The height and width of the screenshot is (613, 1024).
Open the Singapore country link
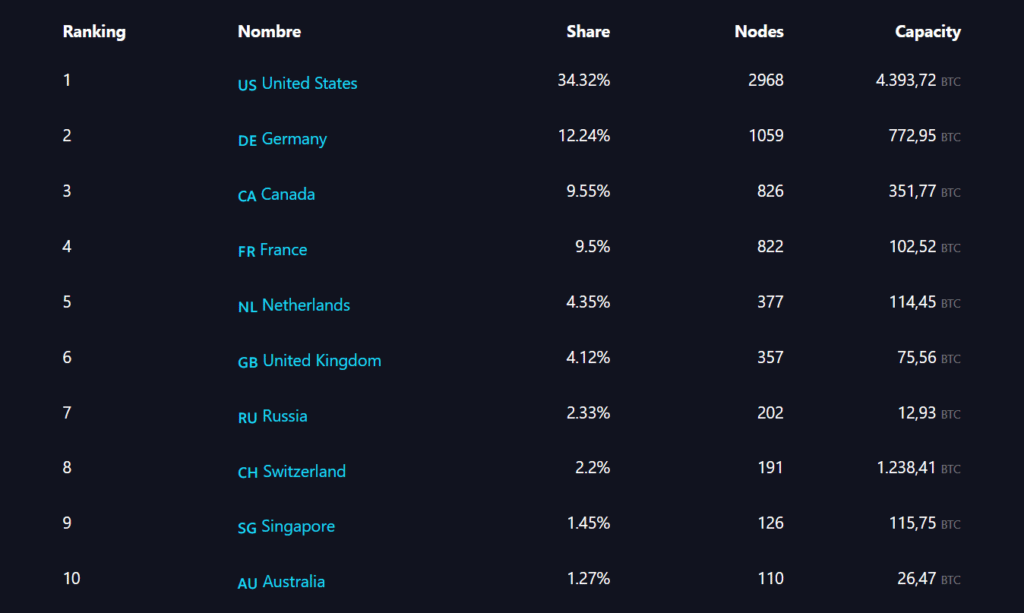(298, 527)
